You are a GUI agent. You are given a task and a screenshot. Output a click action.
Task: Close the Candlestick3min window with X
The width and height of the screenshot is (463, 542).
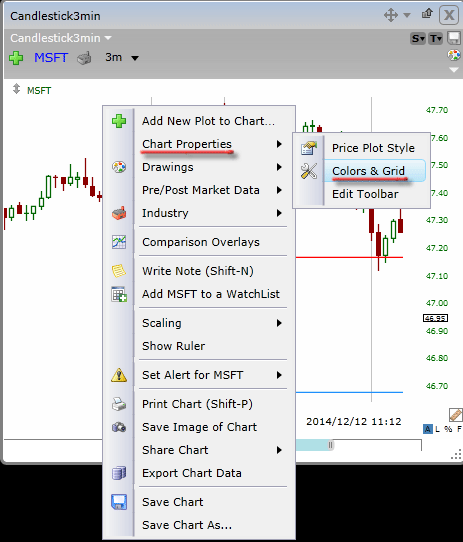point(449,15)
